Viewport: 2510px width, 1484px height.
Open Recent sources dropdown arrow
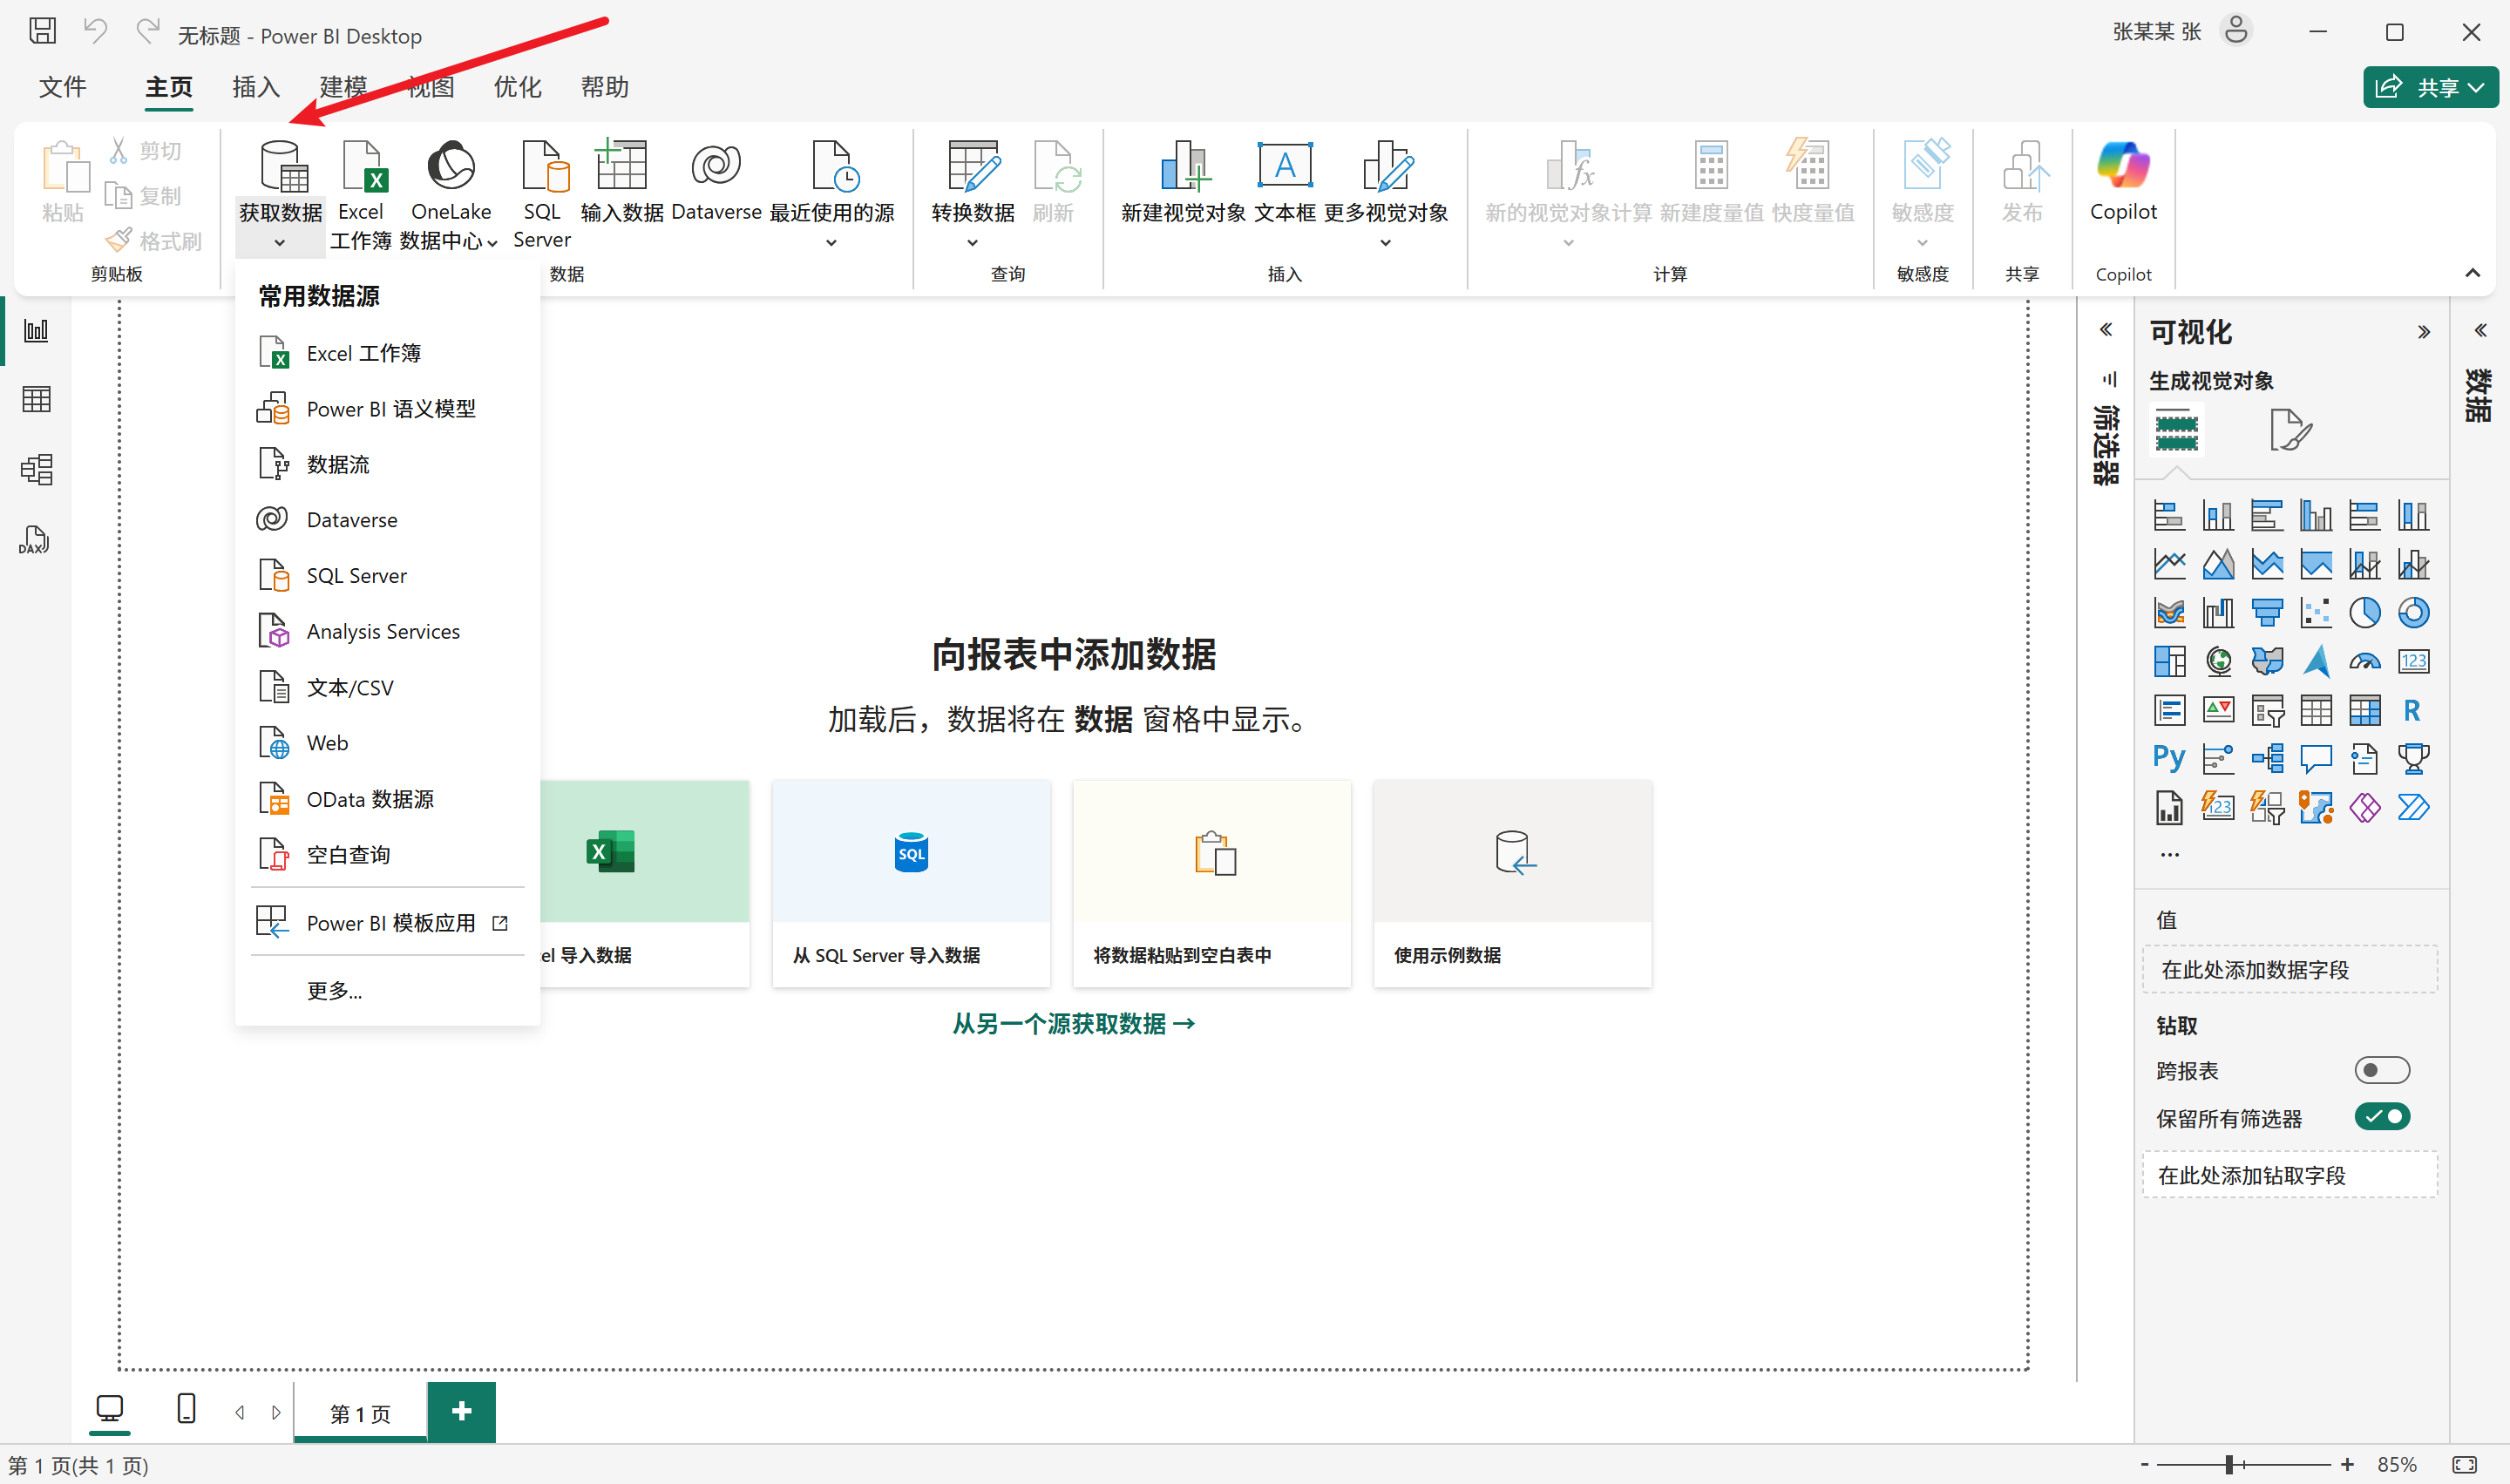831,242
